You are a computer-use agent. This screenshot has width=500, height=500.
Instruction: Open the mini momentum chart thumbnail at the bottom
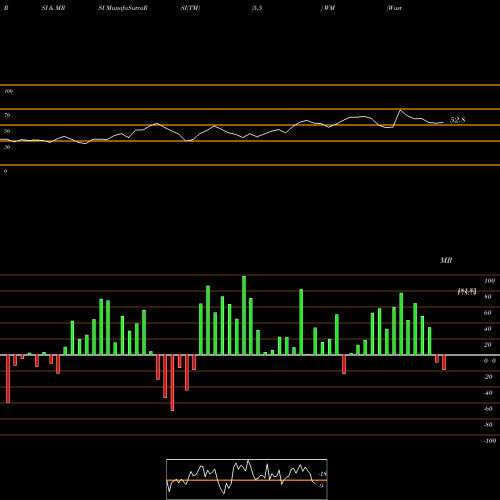(x=247, y=479)
